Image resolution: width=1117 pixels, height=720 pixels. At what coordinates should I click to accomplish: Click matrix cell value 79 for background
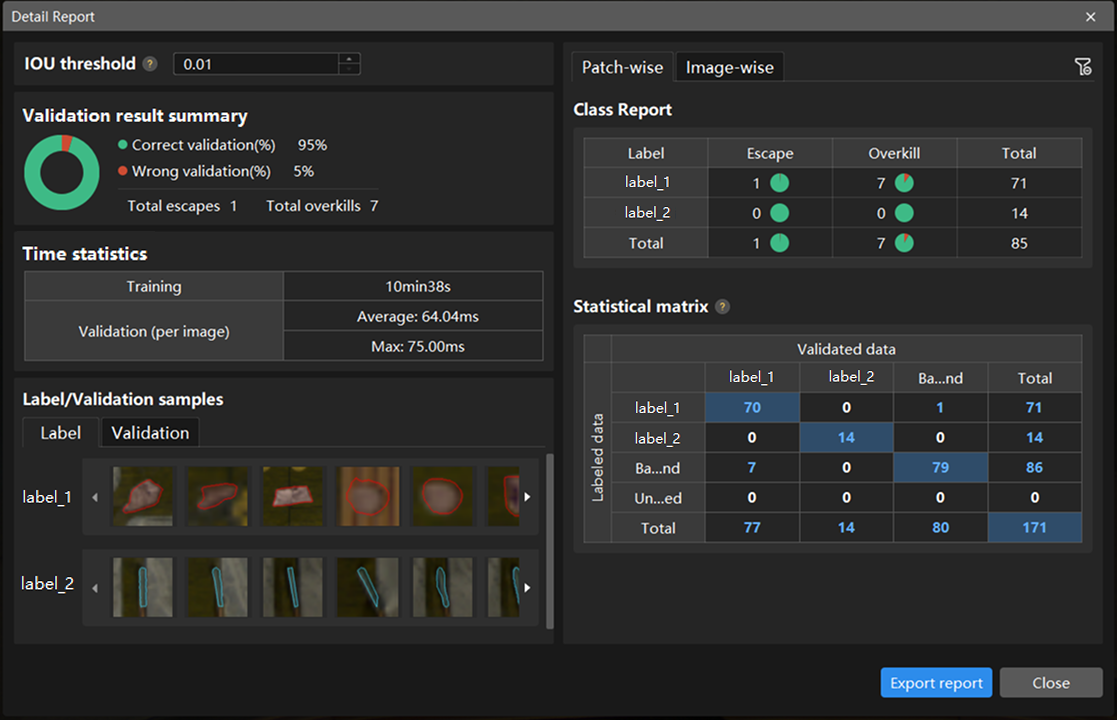coord(940,467)
